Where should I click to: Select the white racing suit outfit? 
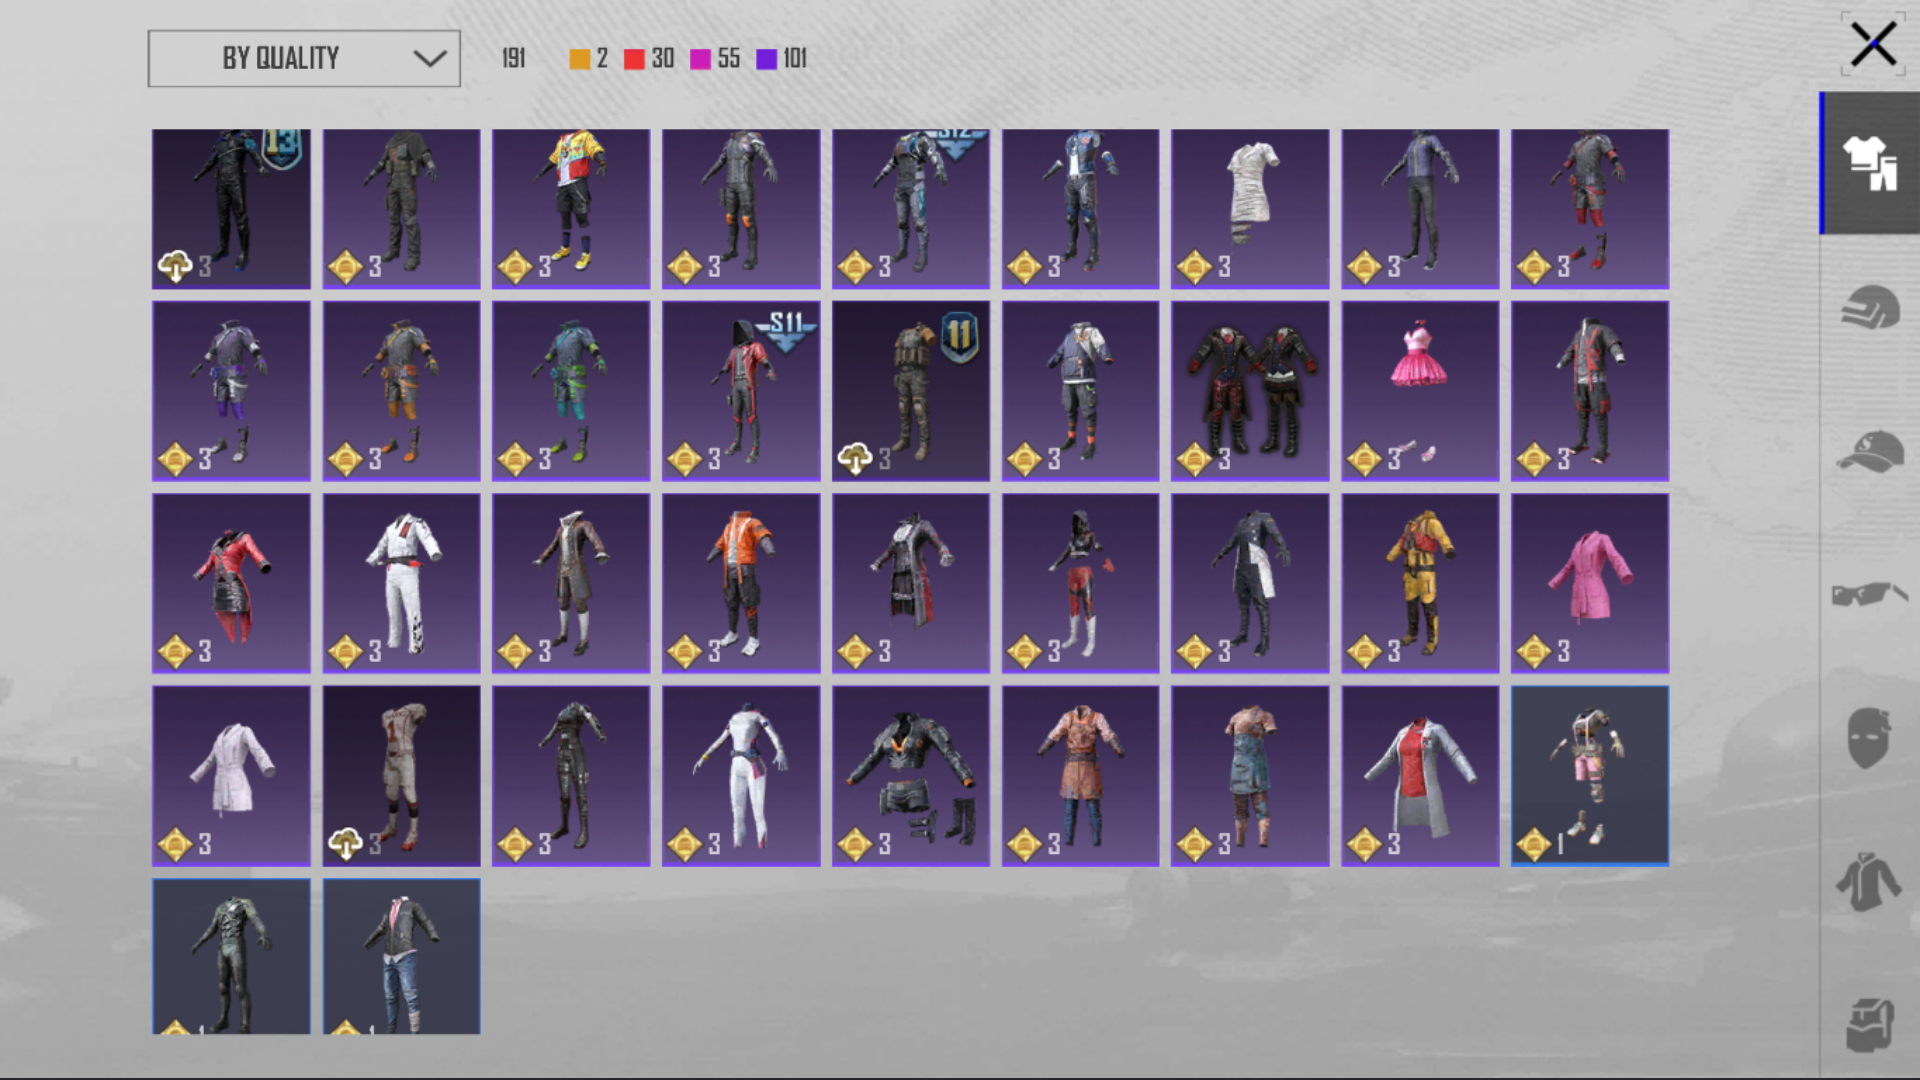401,583
